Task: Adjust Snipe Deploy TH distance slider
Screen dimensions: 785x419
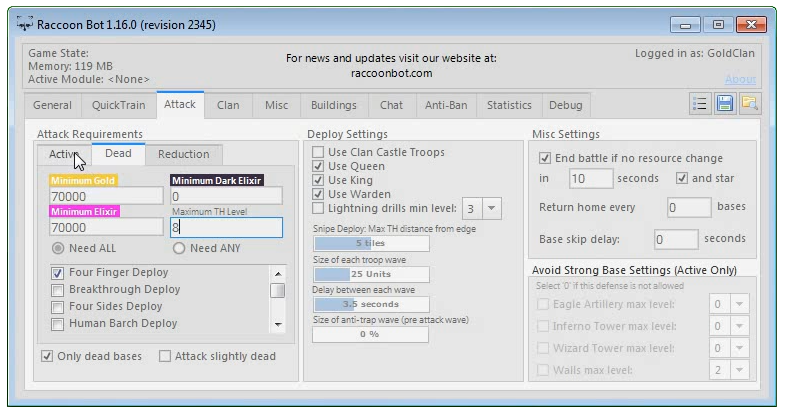Action: 371,243
